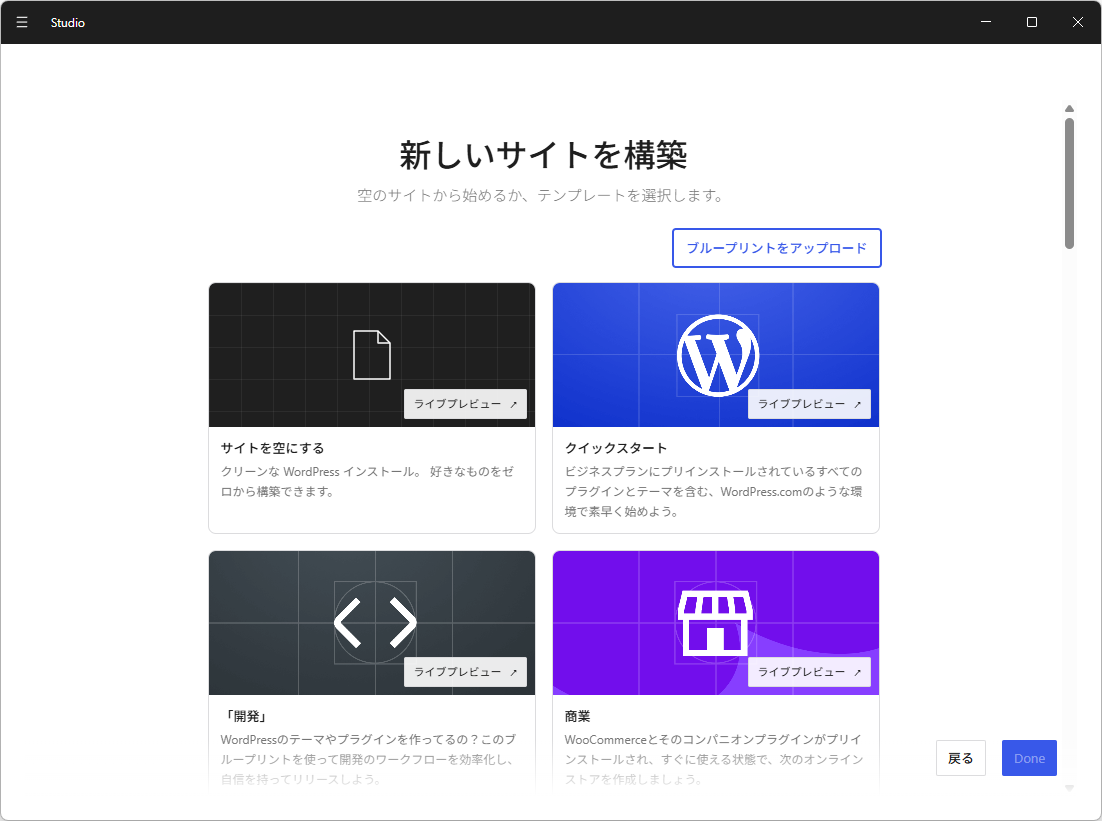Click the vertical scrollbar thumb
1102x821 pixels.
coord(1069,183)
